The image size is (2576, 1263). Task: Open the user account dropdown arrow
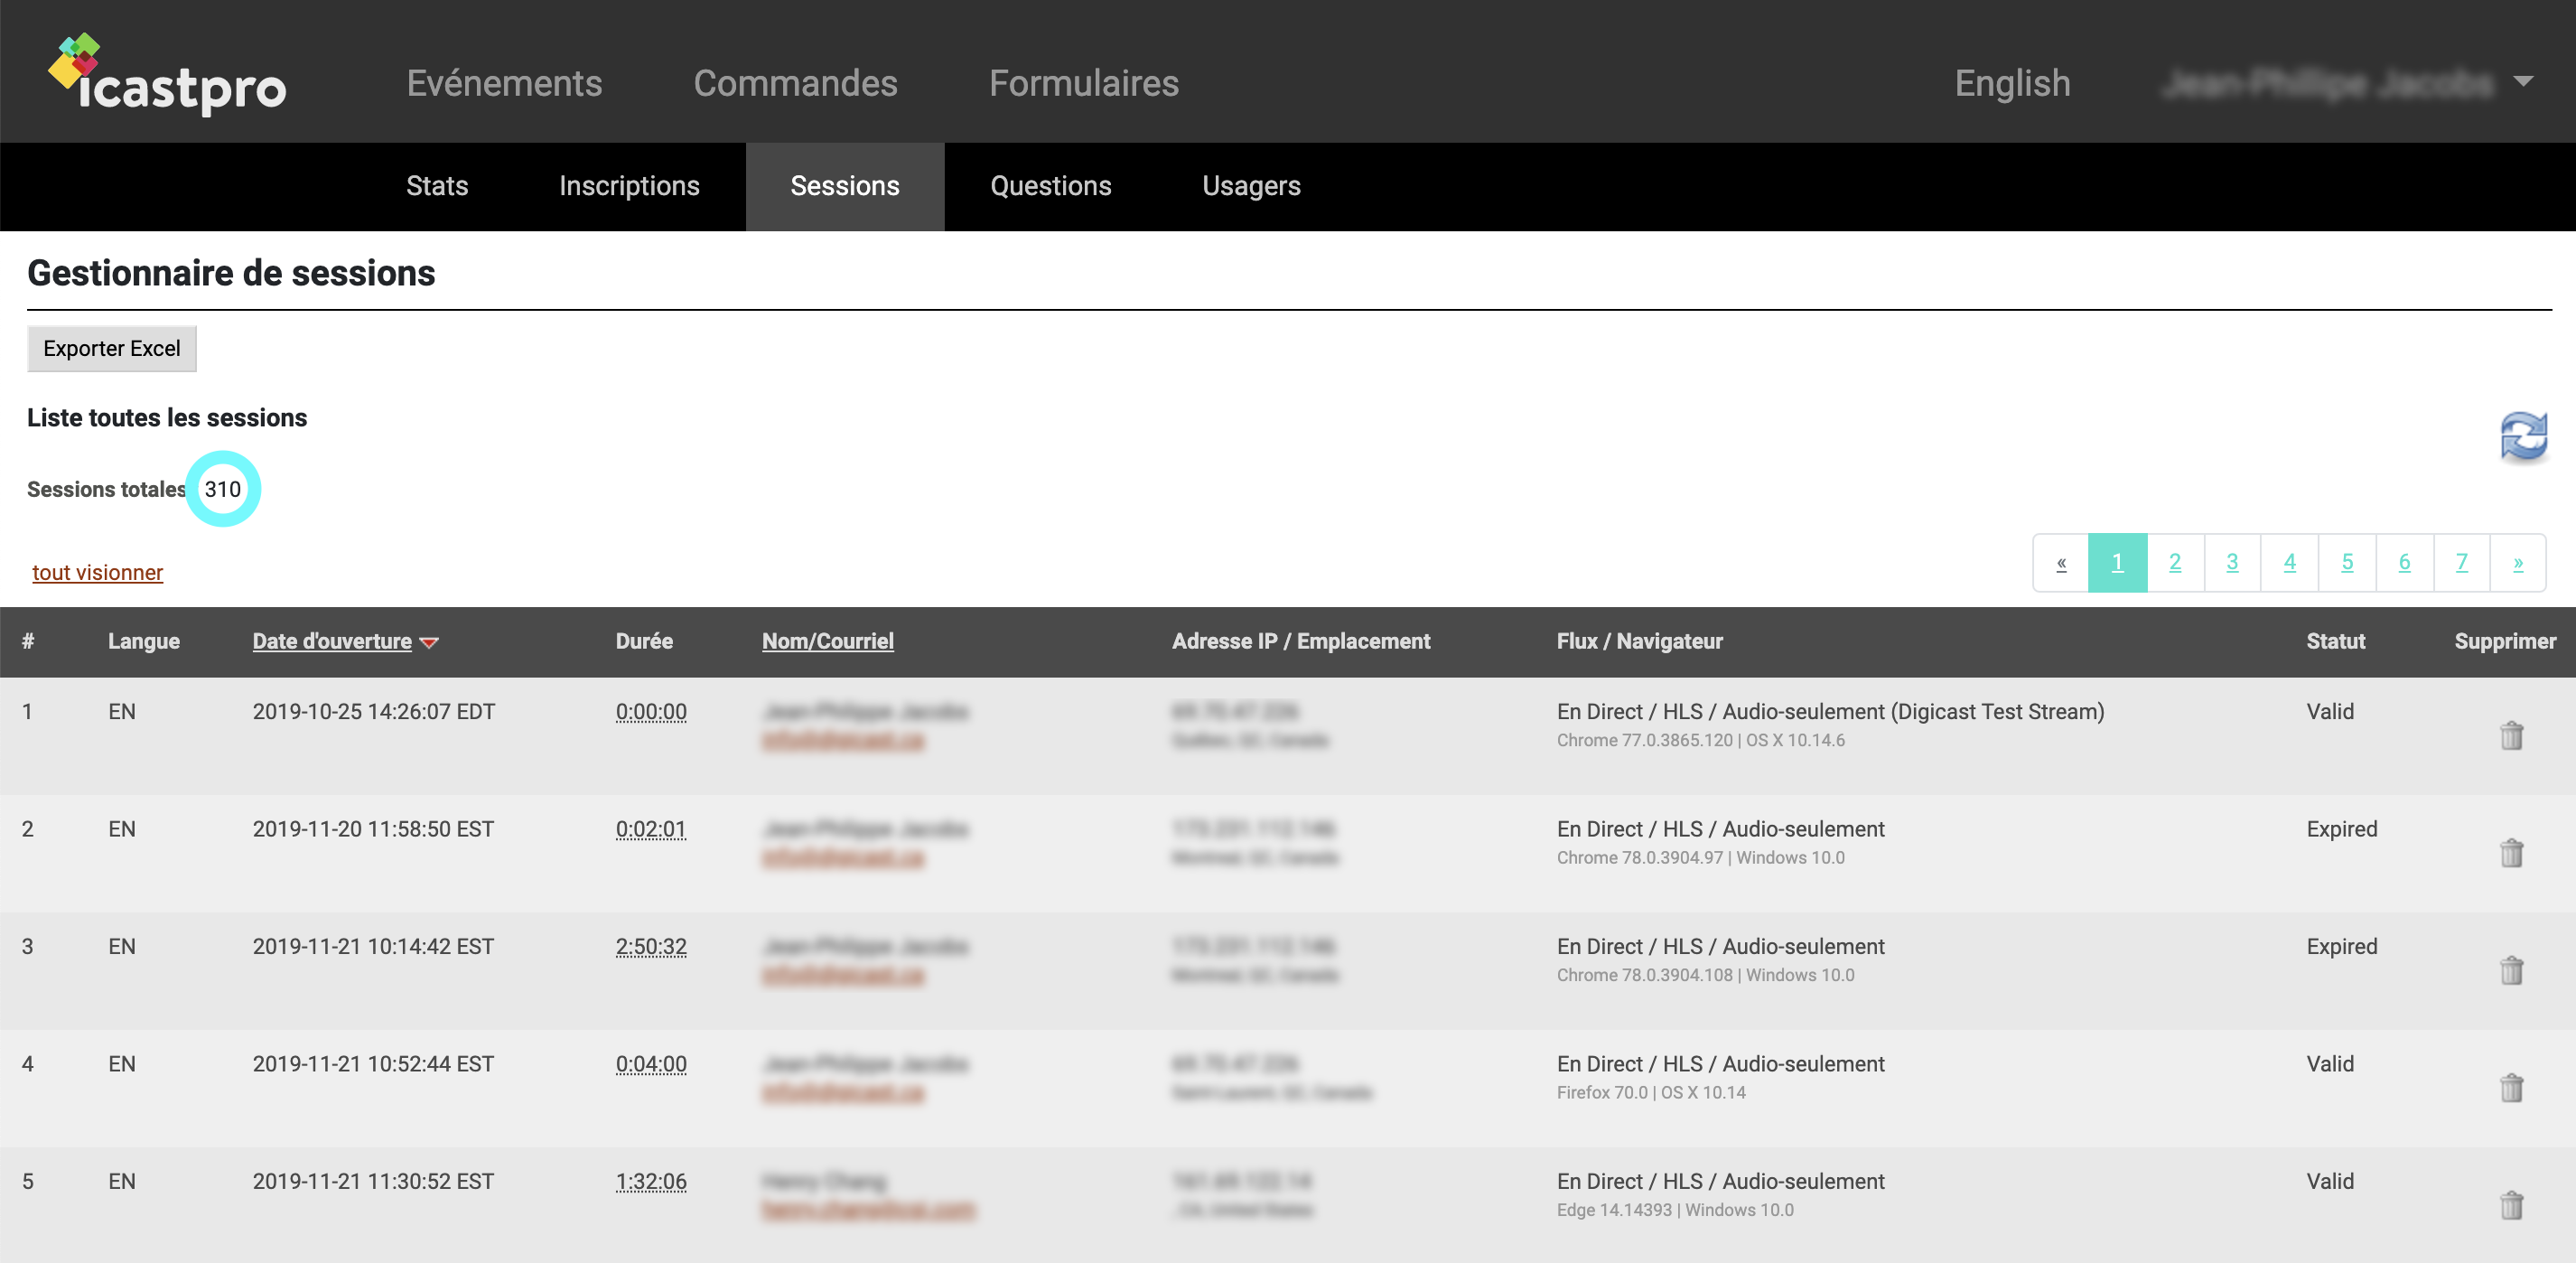2523,82
